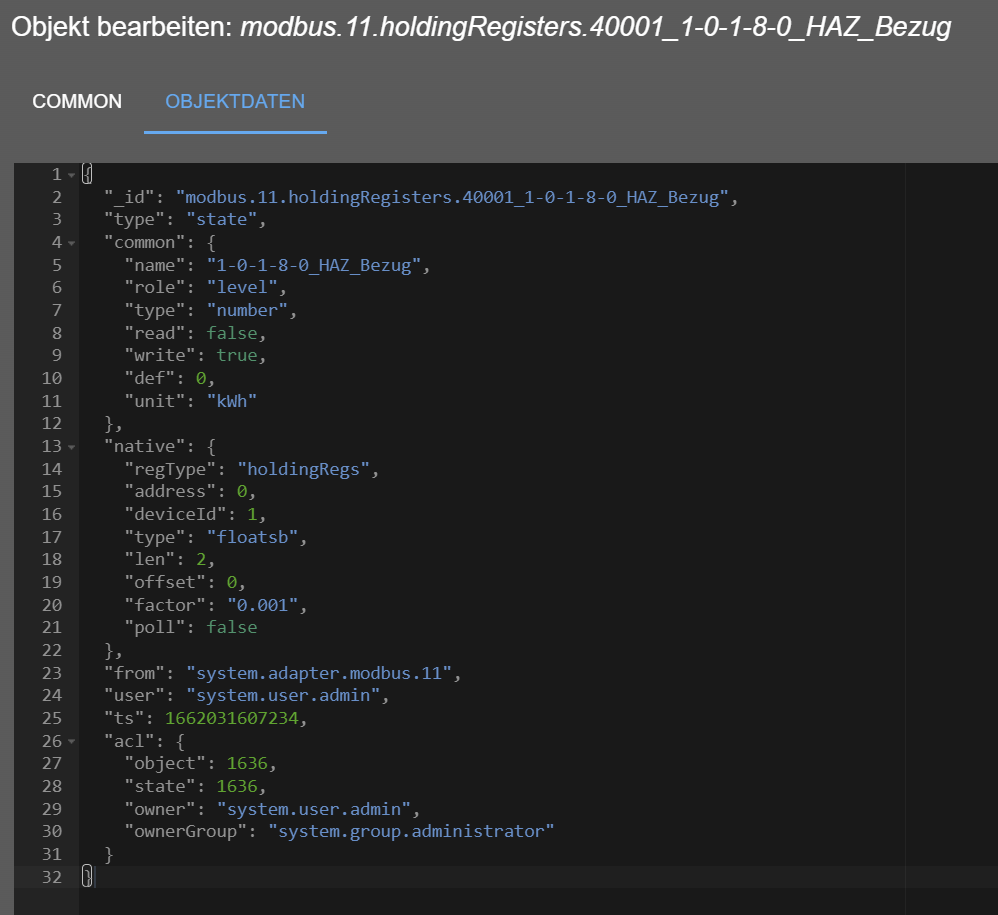Collapse the "common" section fold arrow
998x915 pixels.
click(x=71, y=243)
